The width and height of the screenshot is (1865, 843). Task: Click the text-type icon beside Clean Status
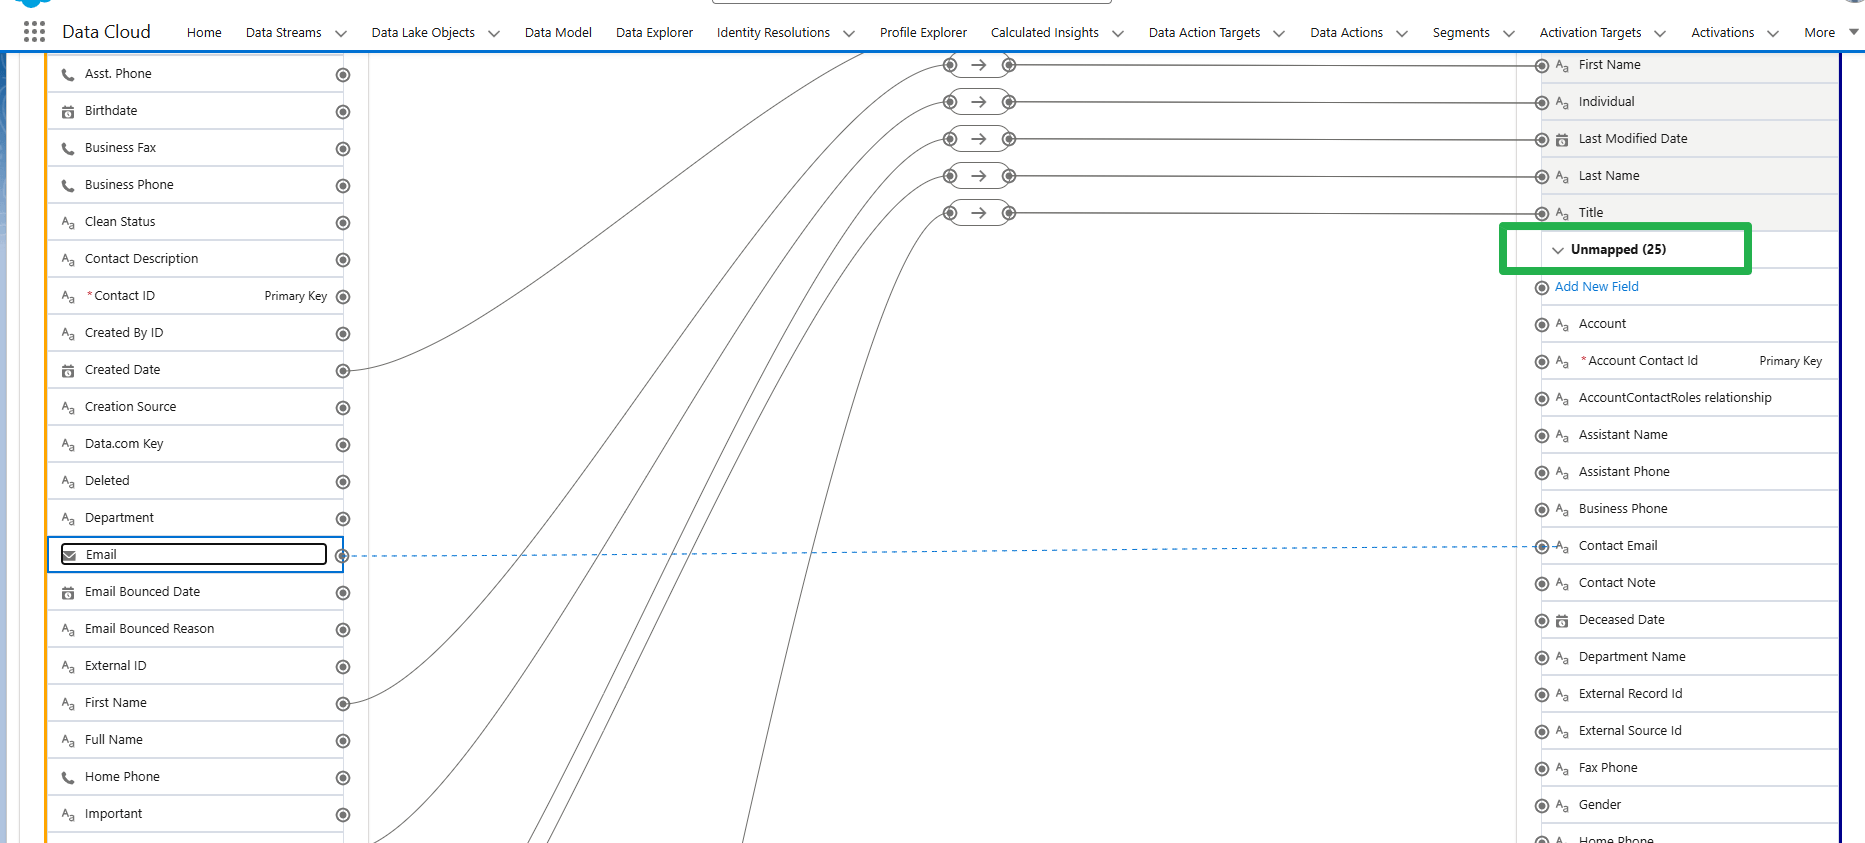pyautogui.click(x=68, y=222)
